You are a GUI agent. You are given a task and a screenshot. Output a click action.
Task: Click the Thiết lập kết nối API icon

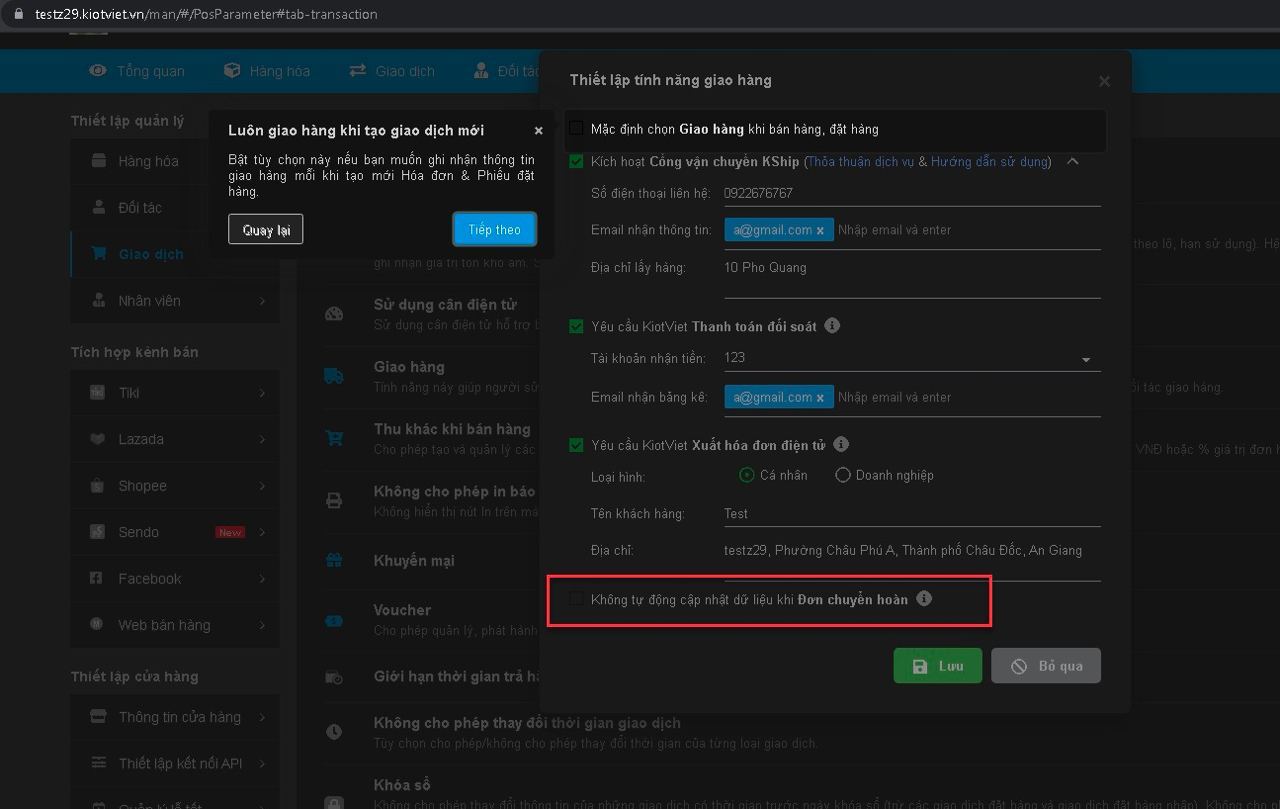[98, 763]
